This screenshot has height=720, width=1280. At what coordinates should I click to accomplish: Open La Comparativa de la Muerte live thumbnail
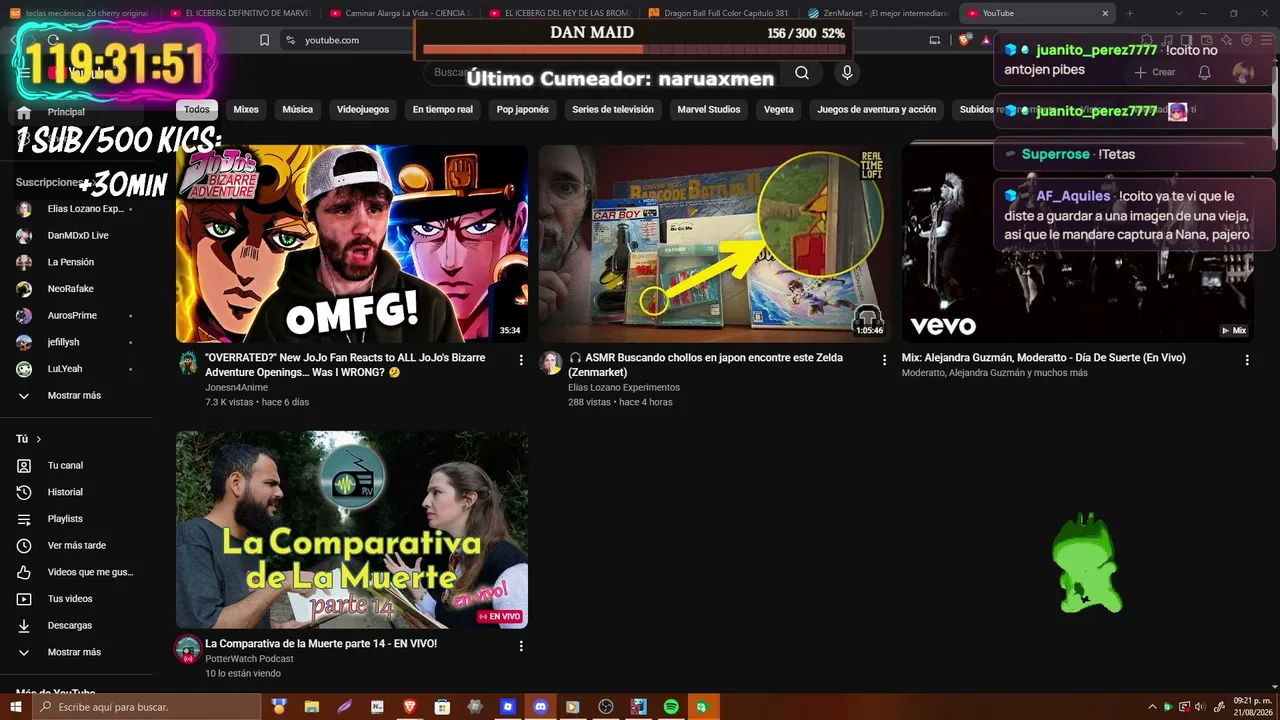352,530
